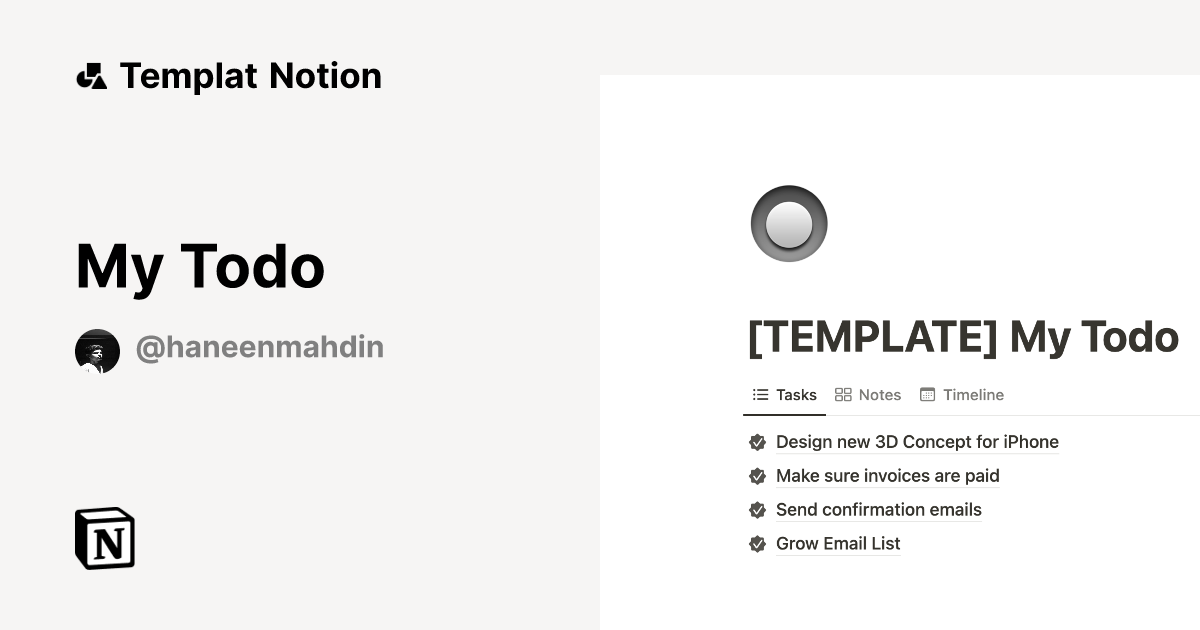Screen dimensions: 1200x630
Task: Click the haneenmahdin profile avatar
Action: (97, 350)
